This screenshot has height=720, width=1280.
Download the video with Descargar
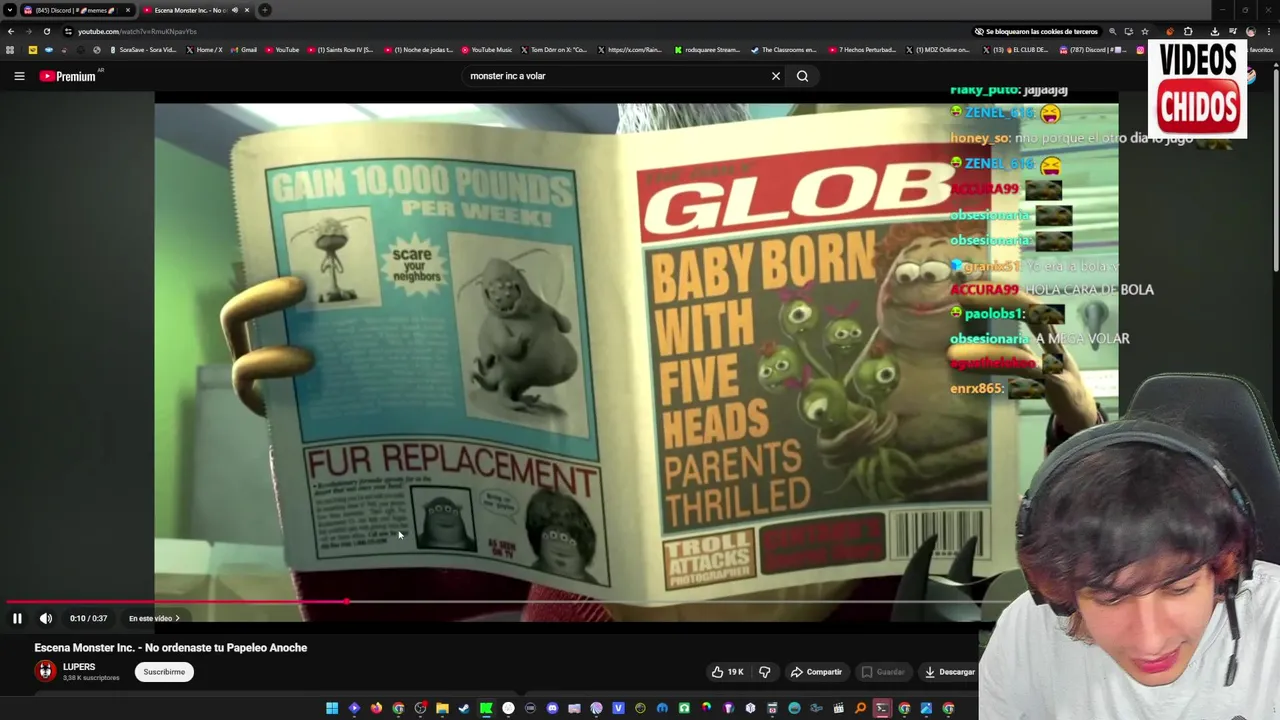949,672
